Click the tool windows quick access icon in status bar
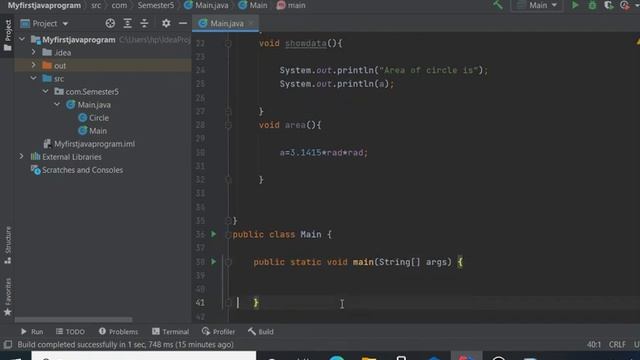Image resolution: width=640 pixels, height=360 pixels. pos(7,344)
